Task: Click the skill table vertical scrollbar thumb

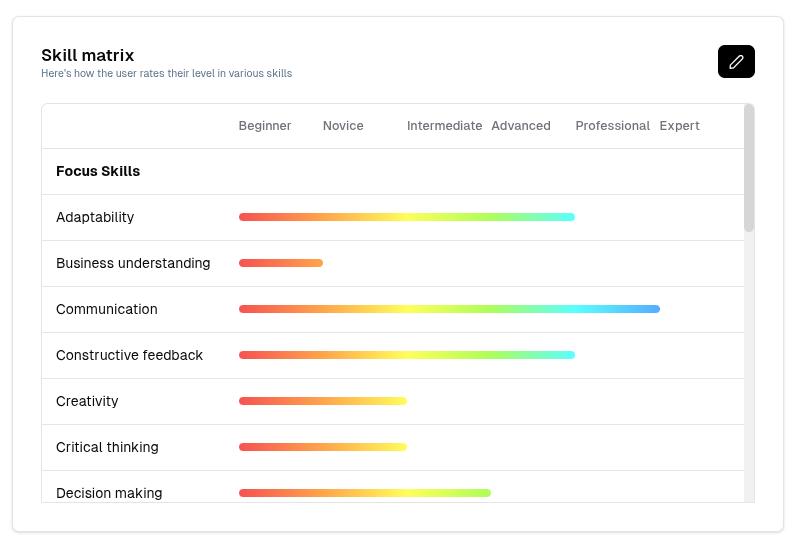Action: coord(749,168)
